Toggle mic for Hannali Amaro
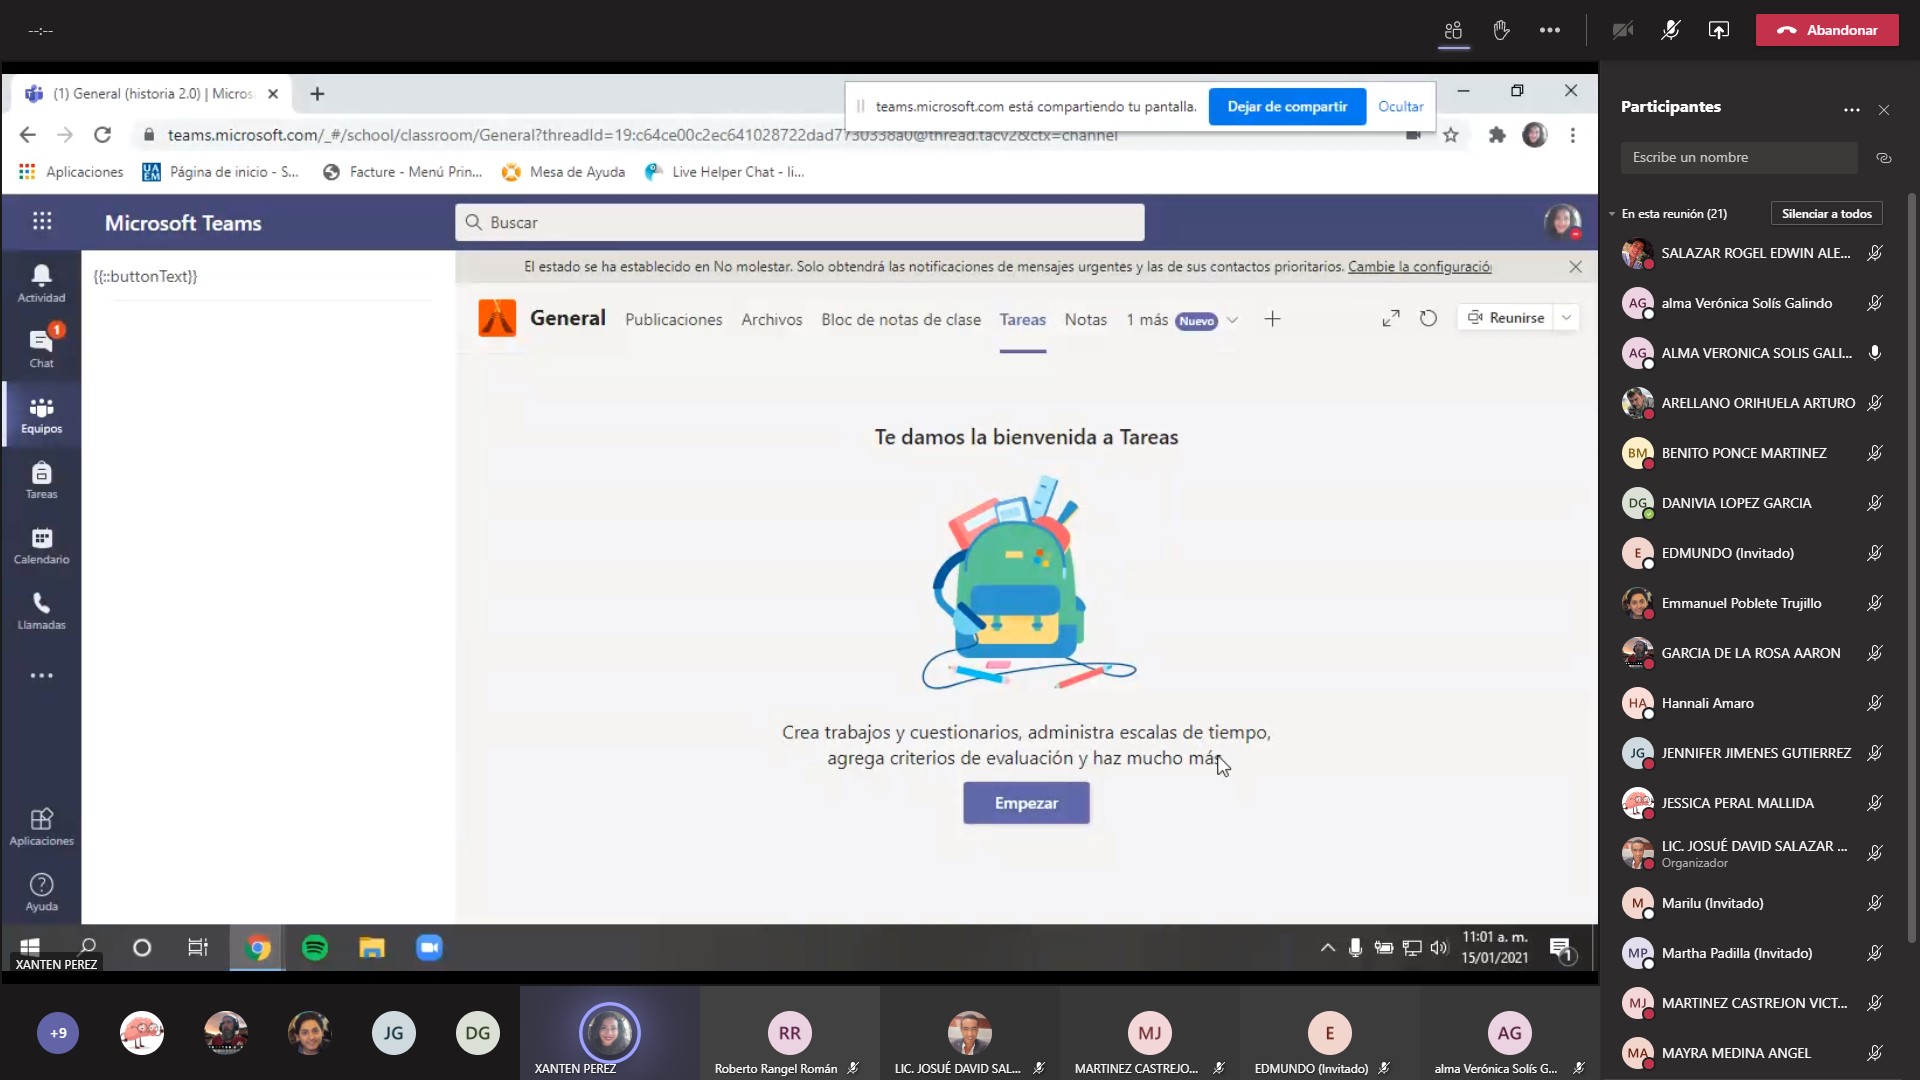 tap(1875, 703)
